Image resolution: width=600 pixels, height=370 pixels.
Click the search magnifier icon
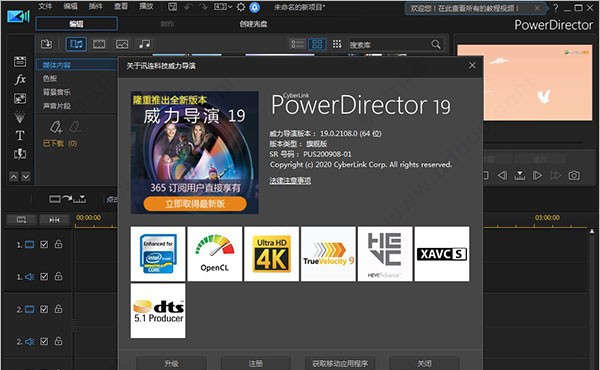[x=436, y=44]
